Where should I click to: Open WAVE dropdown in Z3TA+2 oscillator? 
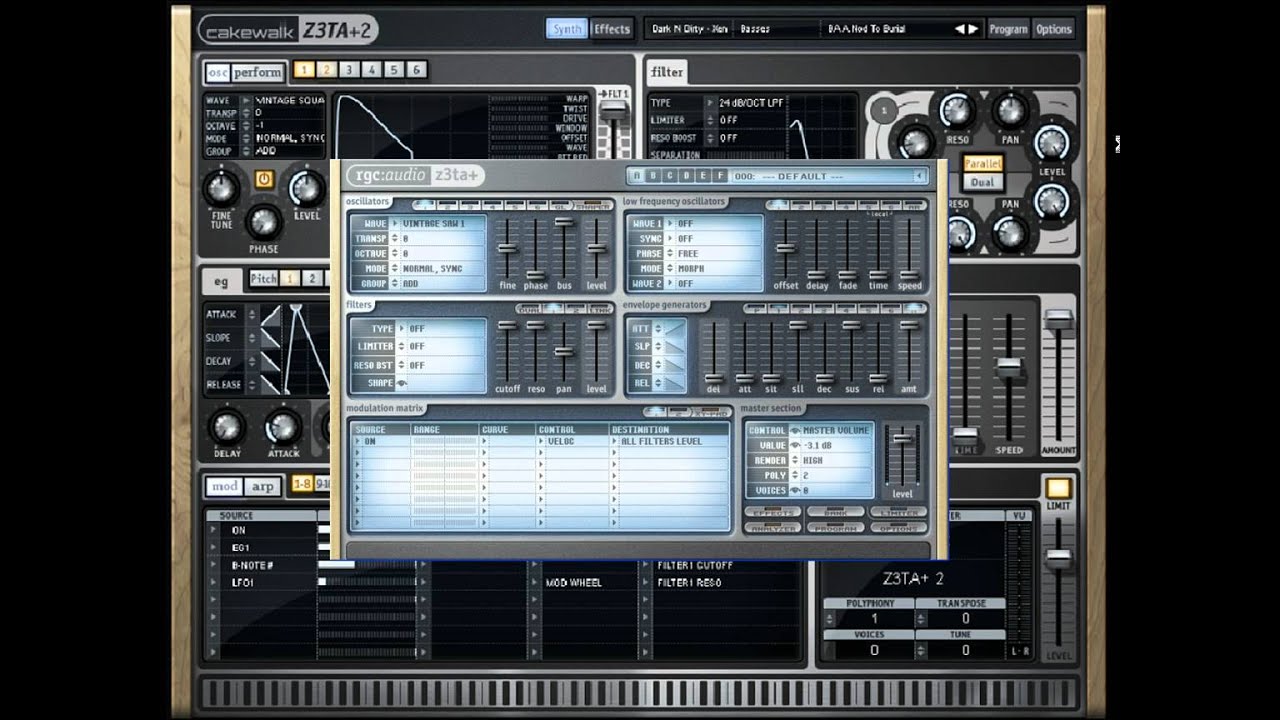click(246, 100)
